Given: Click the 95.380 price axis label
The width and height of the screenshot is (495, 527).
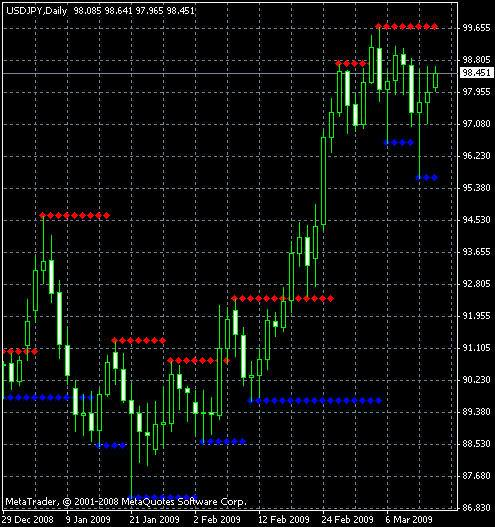Looking at the screenshot, I should [x=477, y=188].
